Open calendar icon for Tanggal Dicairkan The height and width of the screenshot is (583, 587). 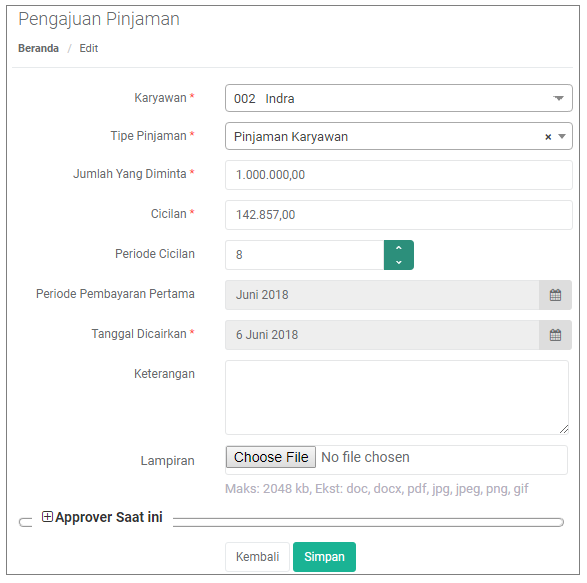[x=555, y=335]
